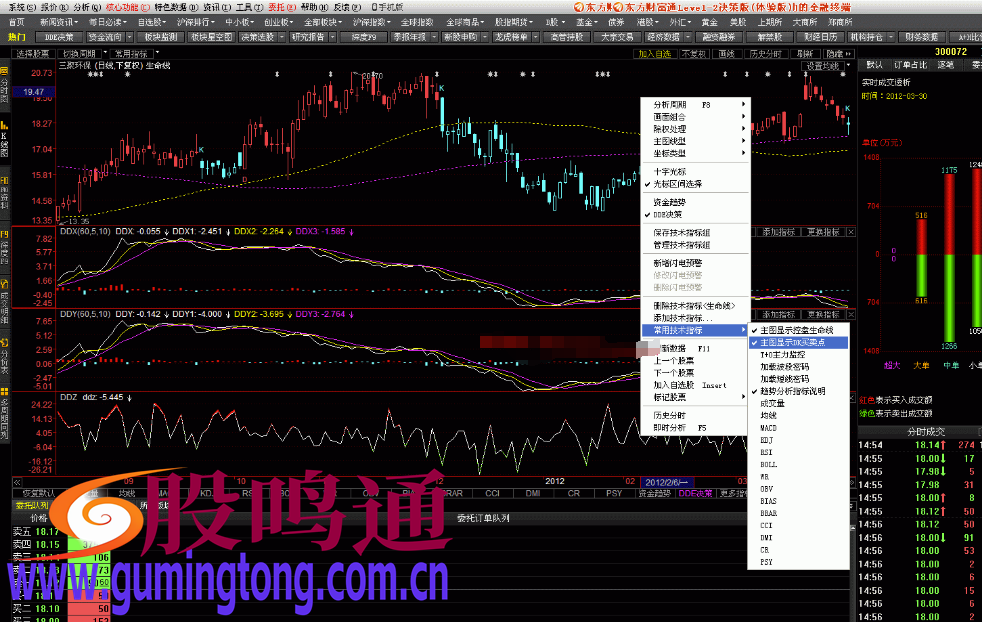Click the timeline scroll-left double arrow
This screenshot has width=982, height=622.
pyautogui.click(x=17, y=482)
